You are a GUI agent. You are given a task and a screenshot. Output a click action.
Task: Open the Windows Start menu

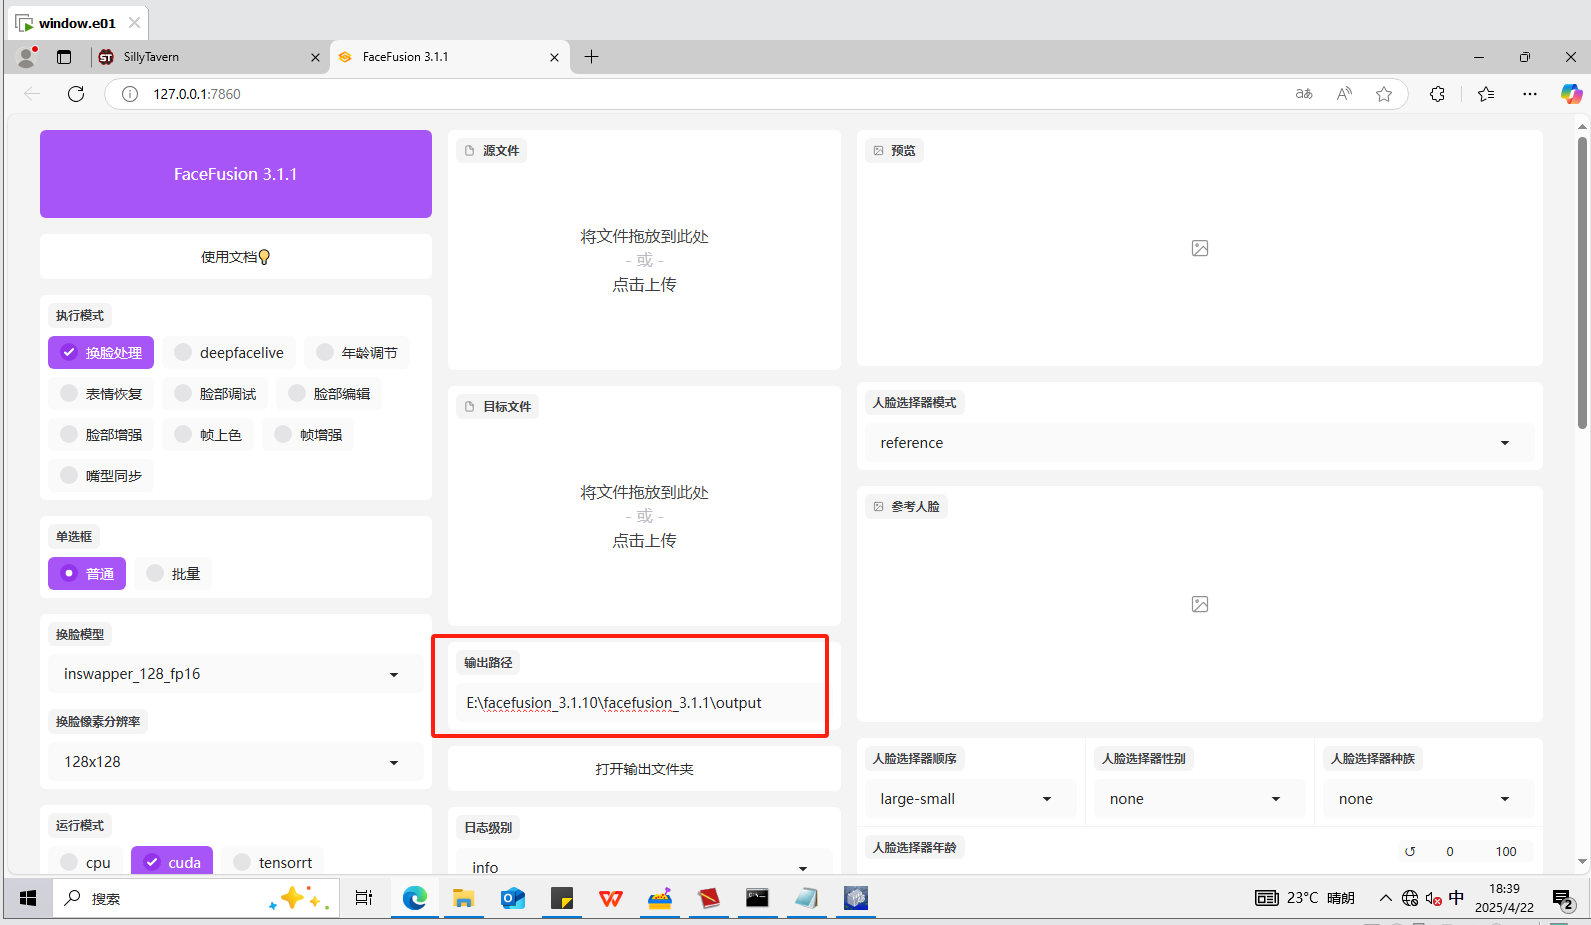(x=28, y=898)
